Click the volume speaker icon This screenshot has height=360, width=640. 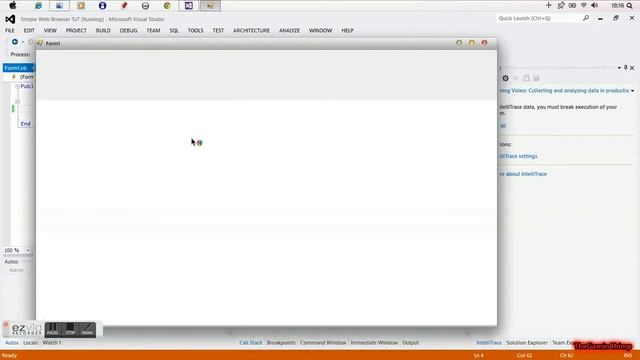tap(595, 5)
